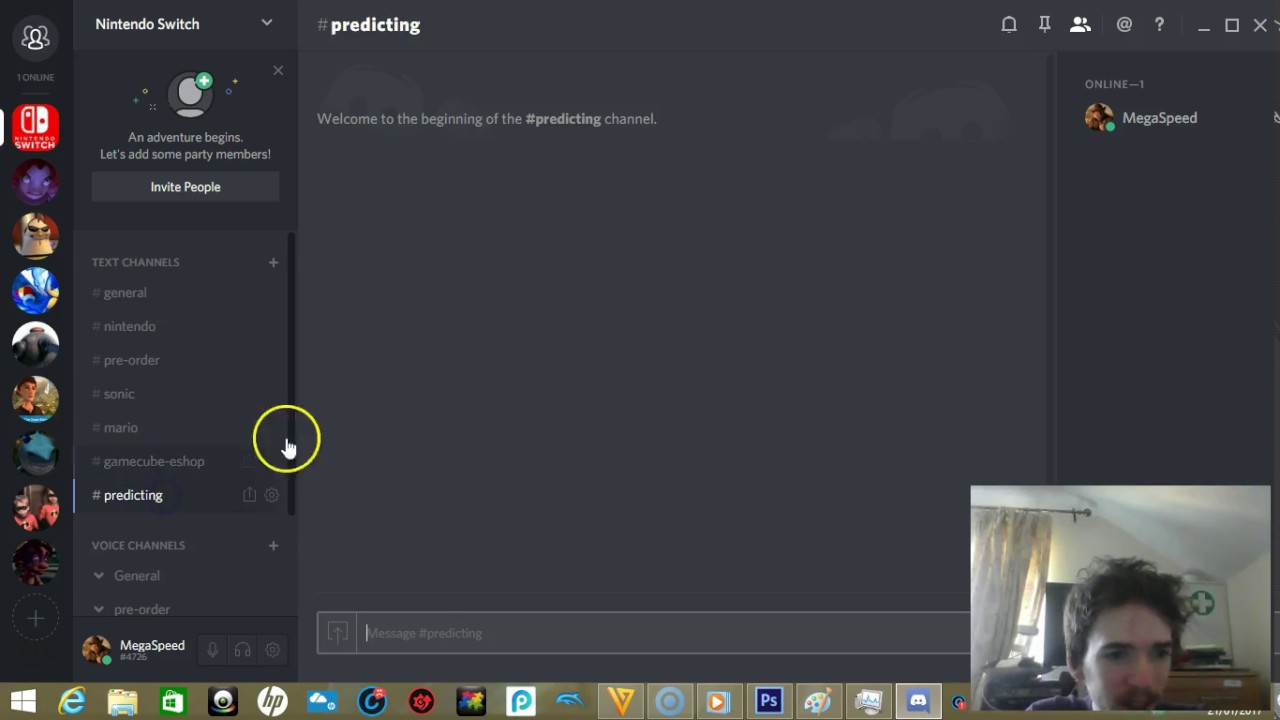Image resolution: width=1280 pixels, height=720 pixels.
Task: Create a voice channel with plus icon
Action: click(x=273, y=545)
